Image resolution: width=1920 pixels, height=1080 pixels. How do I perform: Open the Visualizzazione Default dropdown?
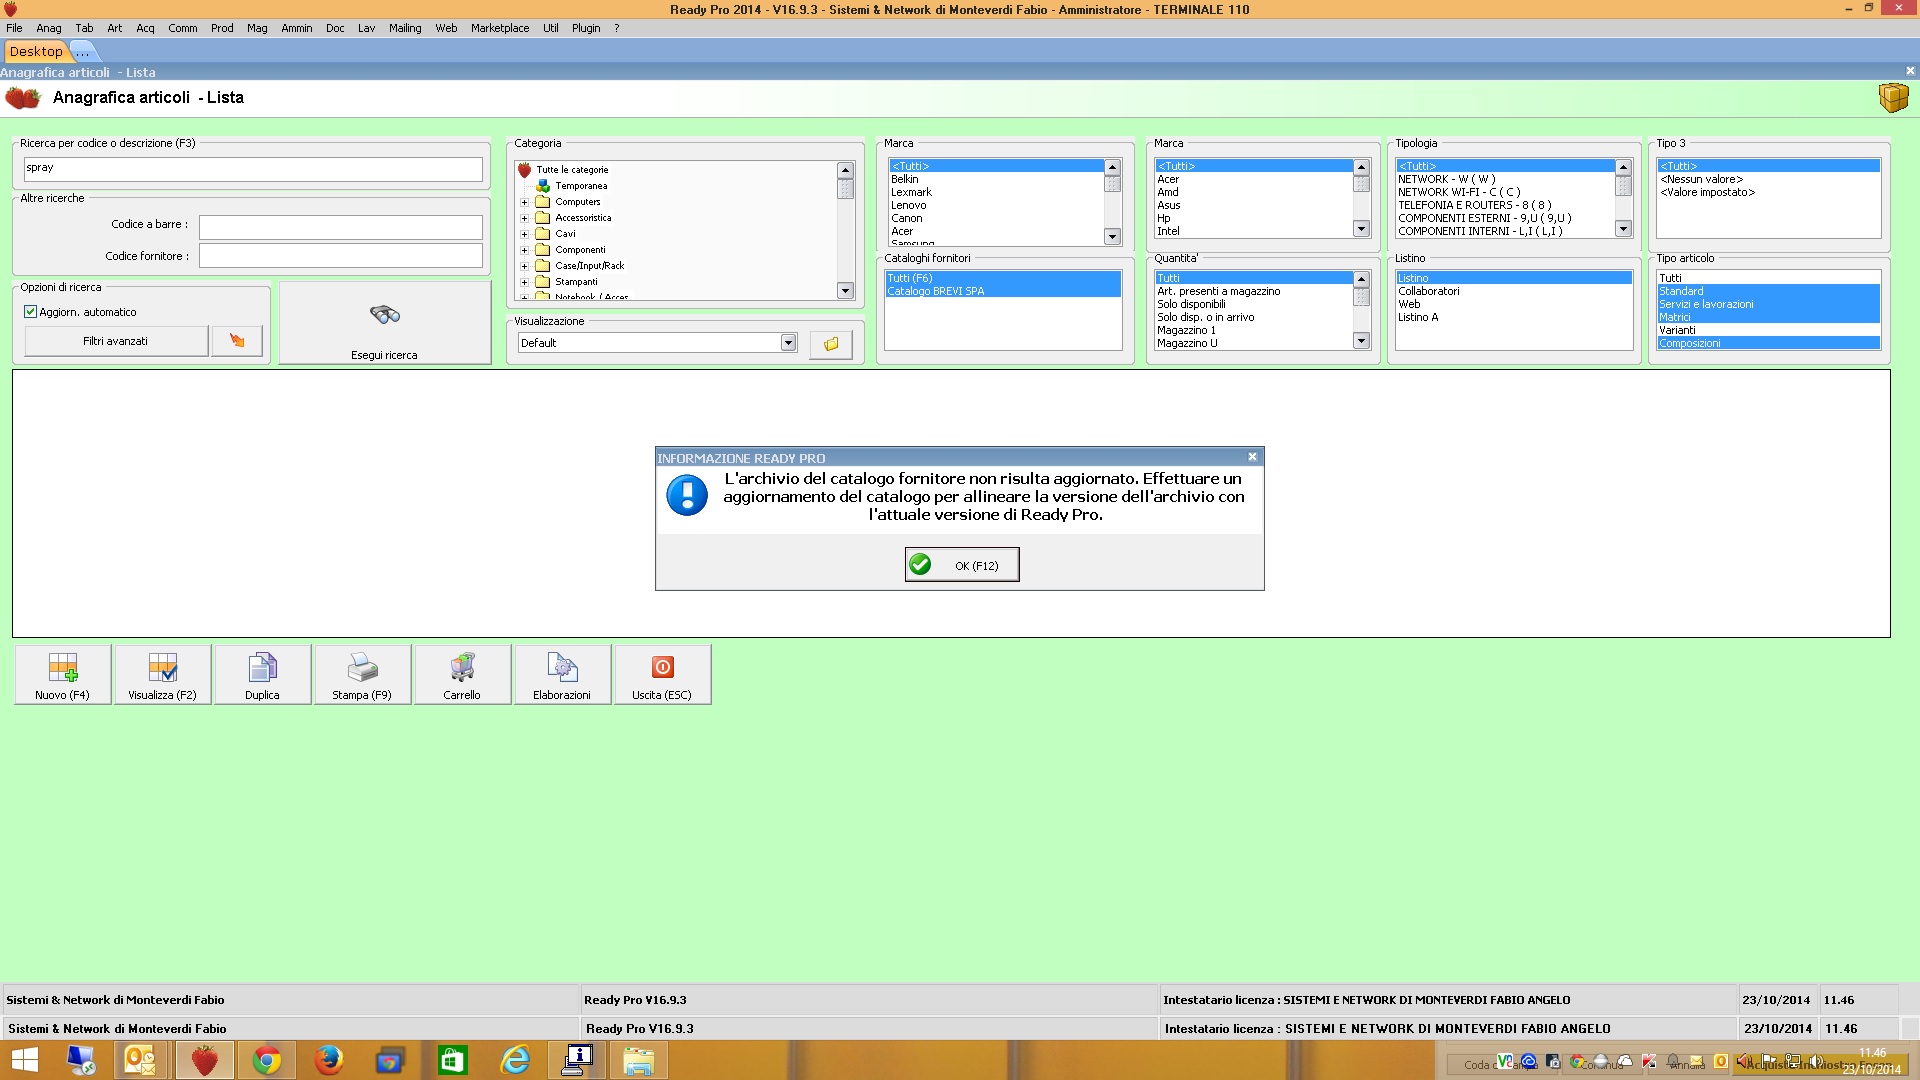click(788, 343)
